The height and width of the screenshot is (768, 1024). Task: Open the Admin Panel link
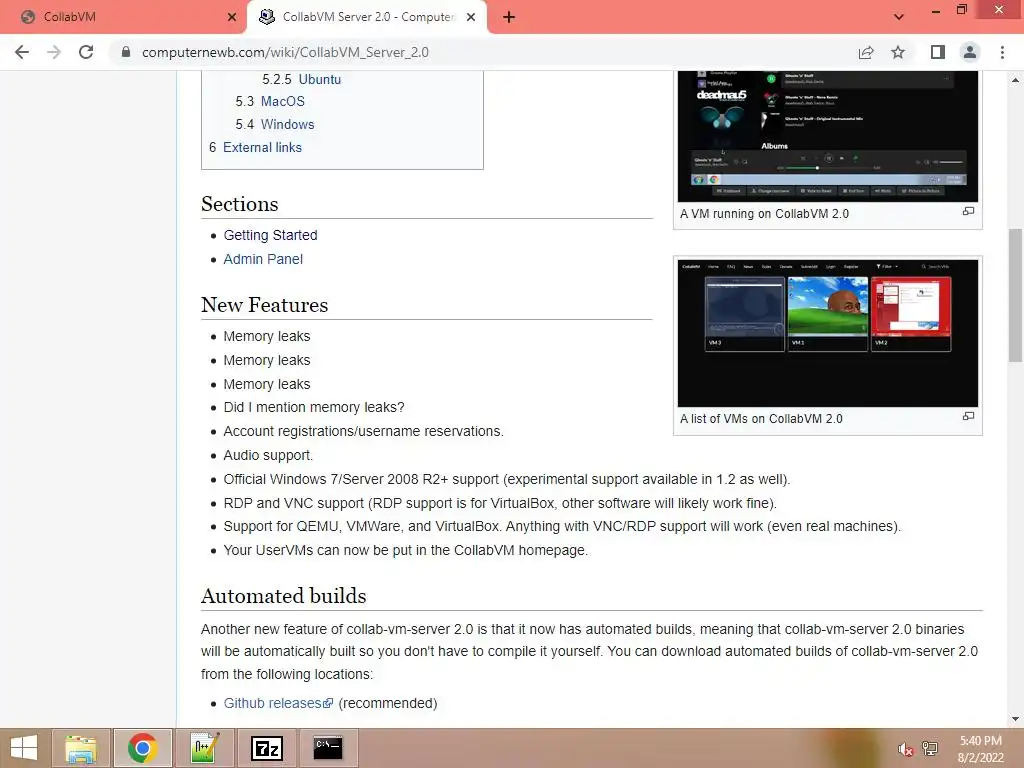coord(263,259)
